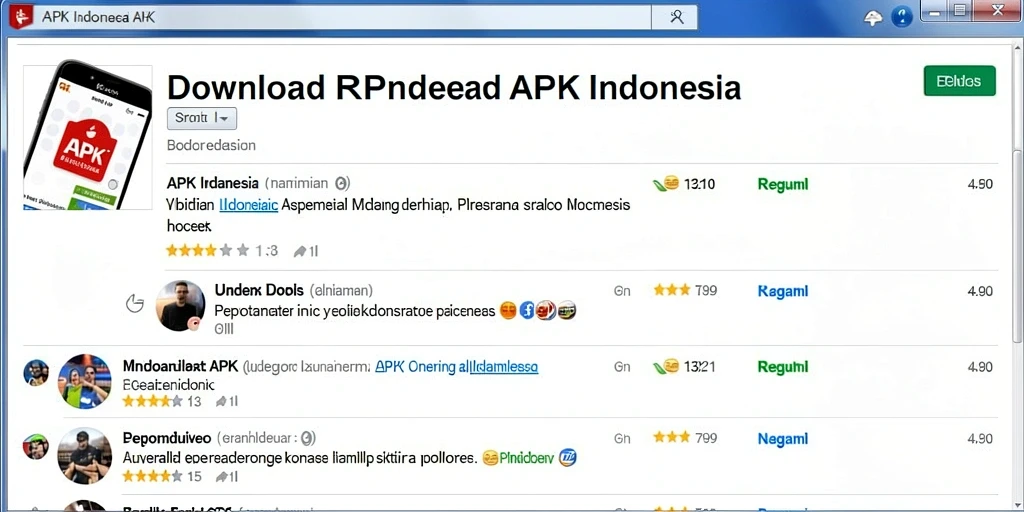Screen dimensions: 1024x512
Task: Click the loading circle icon beside Undenx Dools avatar
Action: point(135,304)
